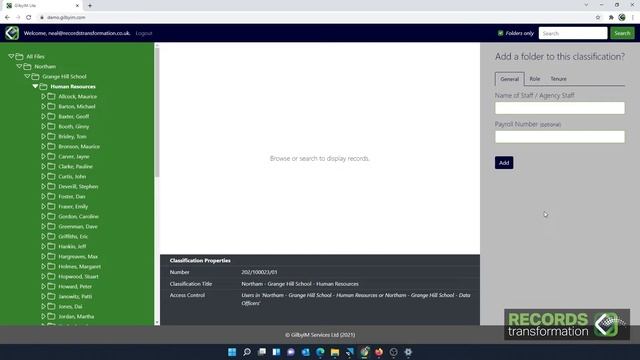This screenshot has width=640, height=360.
Task: Open the Hopwood, Stuart folder
Action: coord(78,276)
